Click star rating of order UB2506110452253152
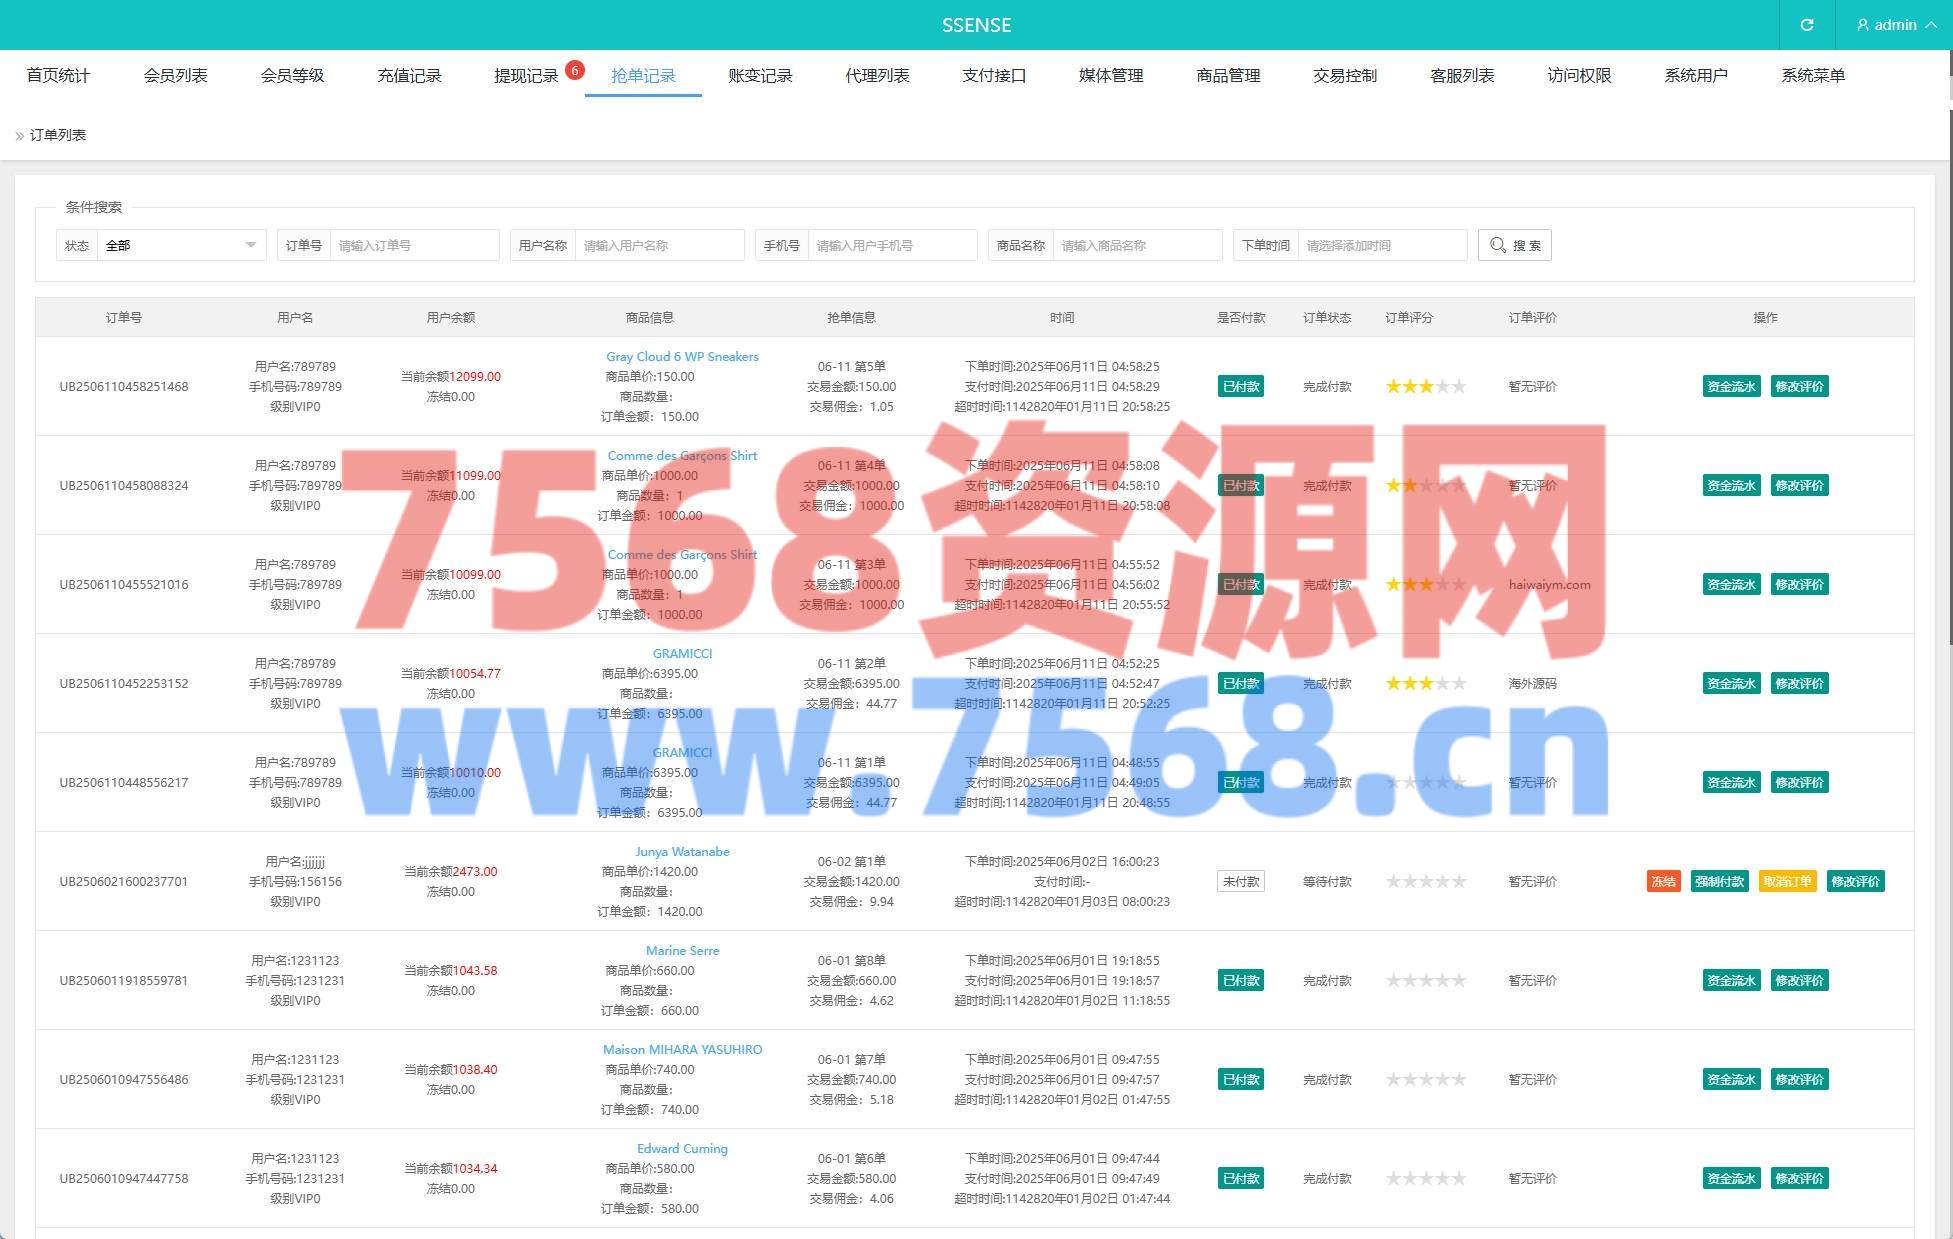 [x=1425, y=683]
